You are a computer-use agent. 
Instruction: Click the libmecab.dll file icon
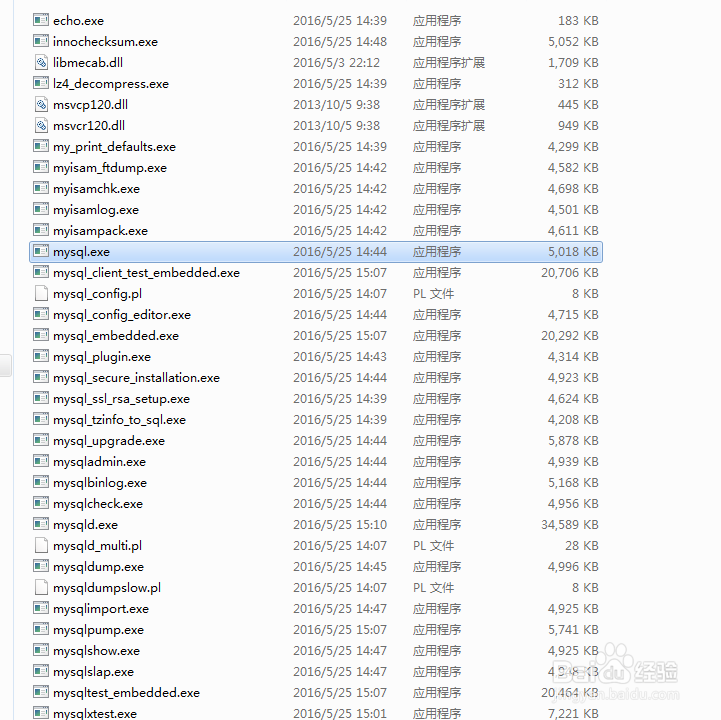tap(41, 62)
